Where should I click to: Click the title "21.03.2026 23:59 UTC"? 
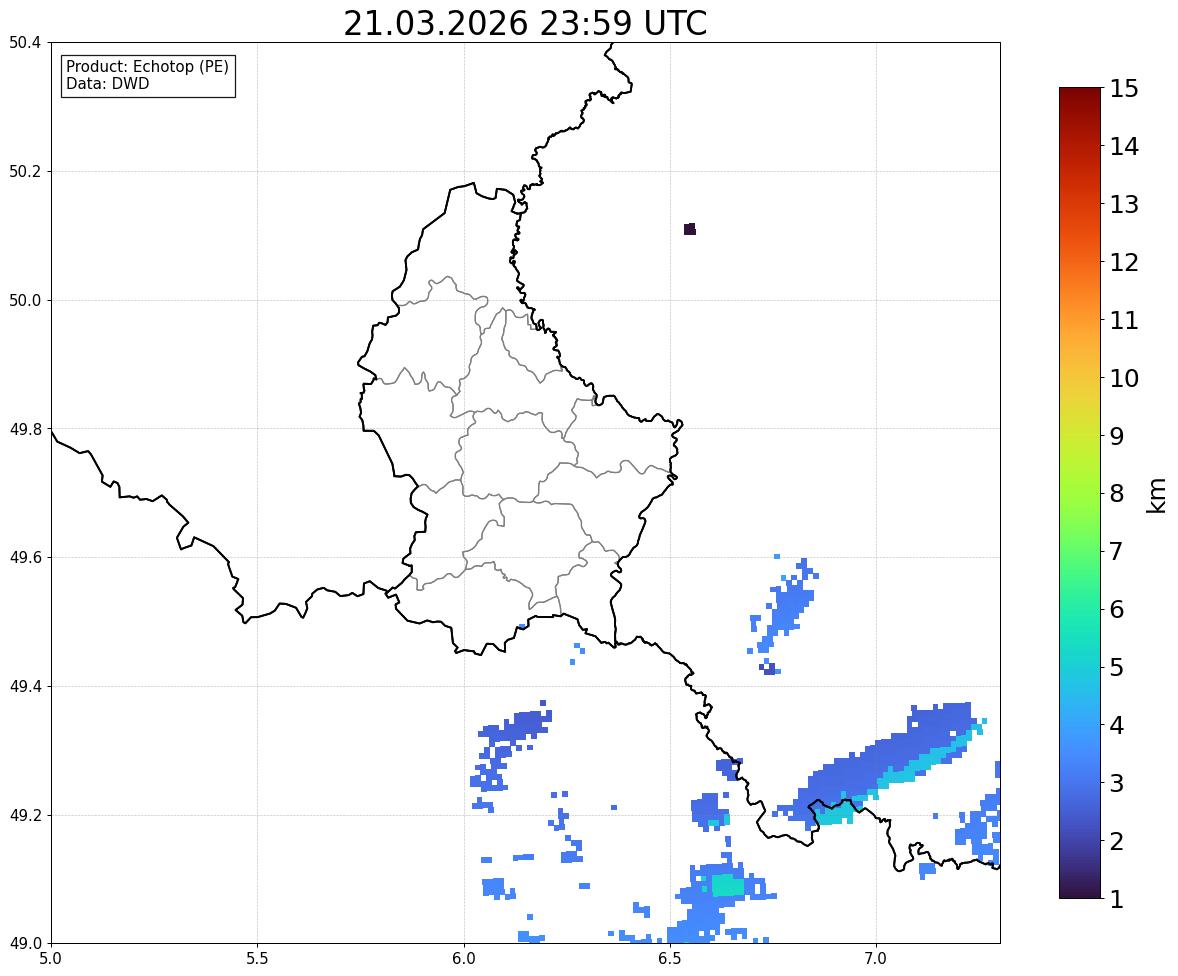point(525,23)
